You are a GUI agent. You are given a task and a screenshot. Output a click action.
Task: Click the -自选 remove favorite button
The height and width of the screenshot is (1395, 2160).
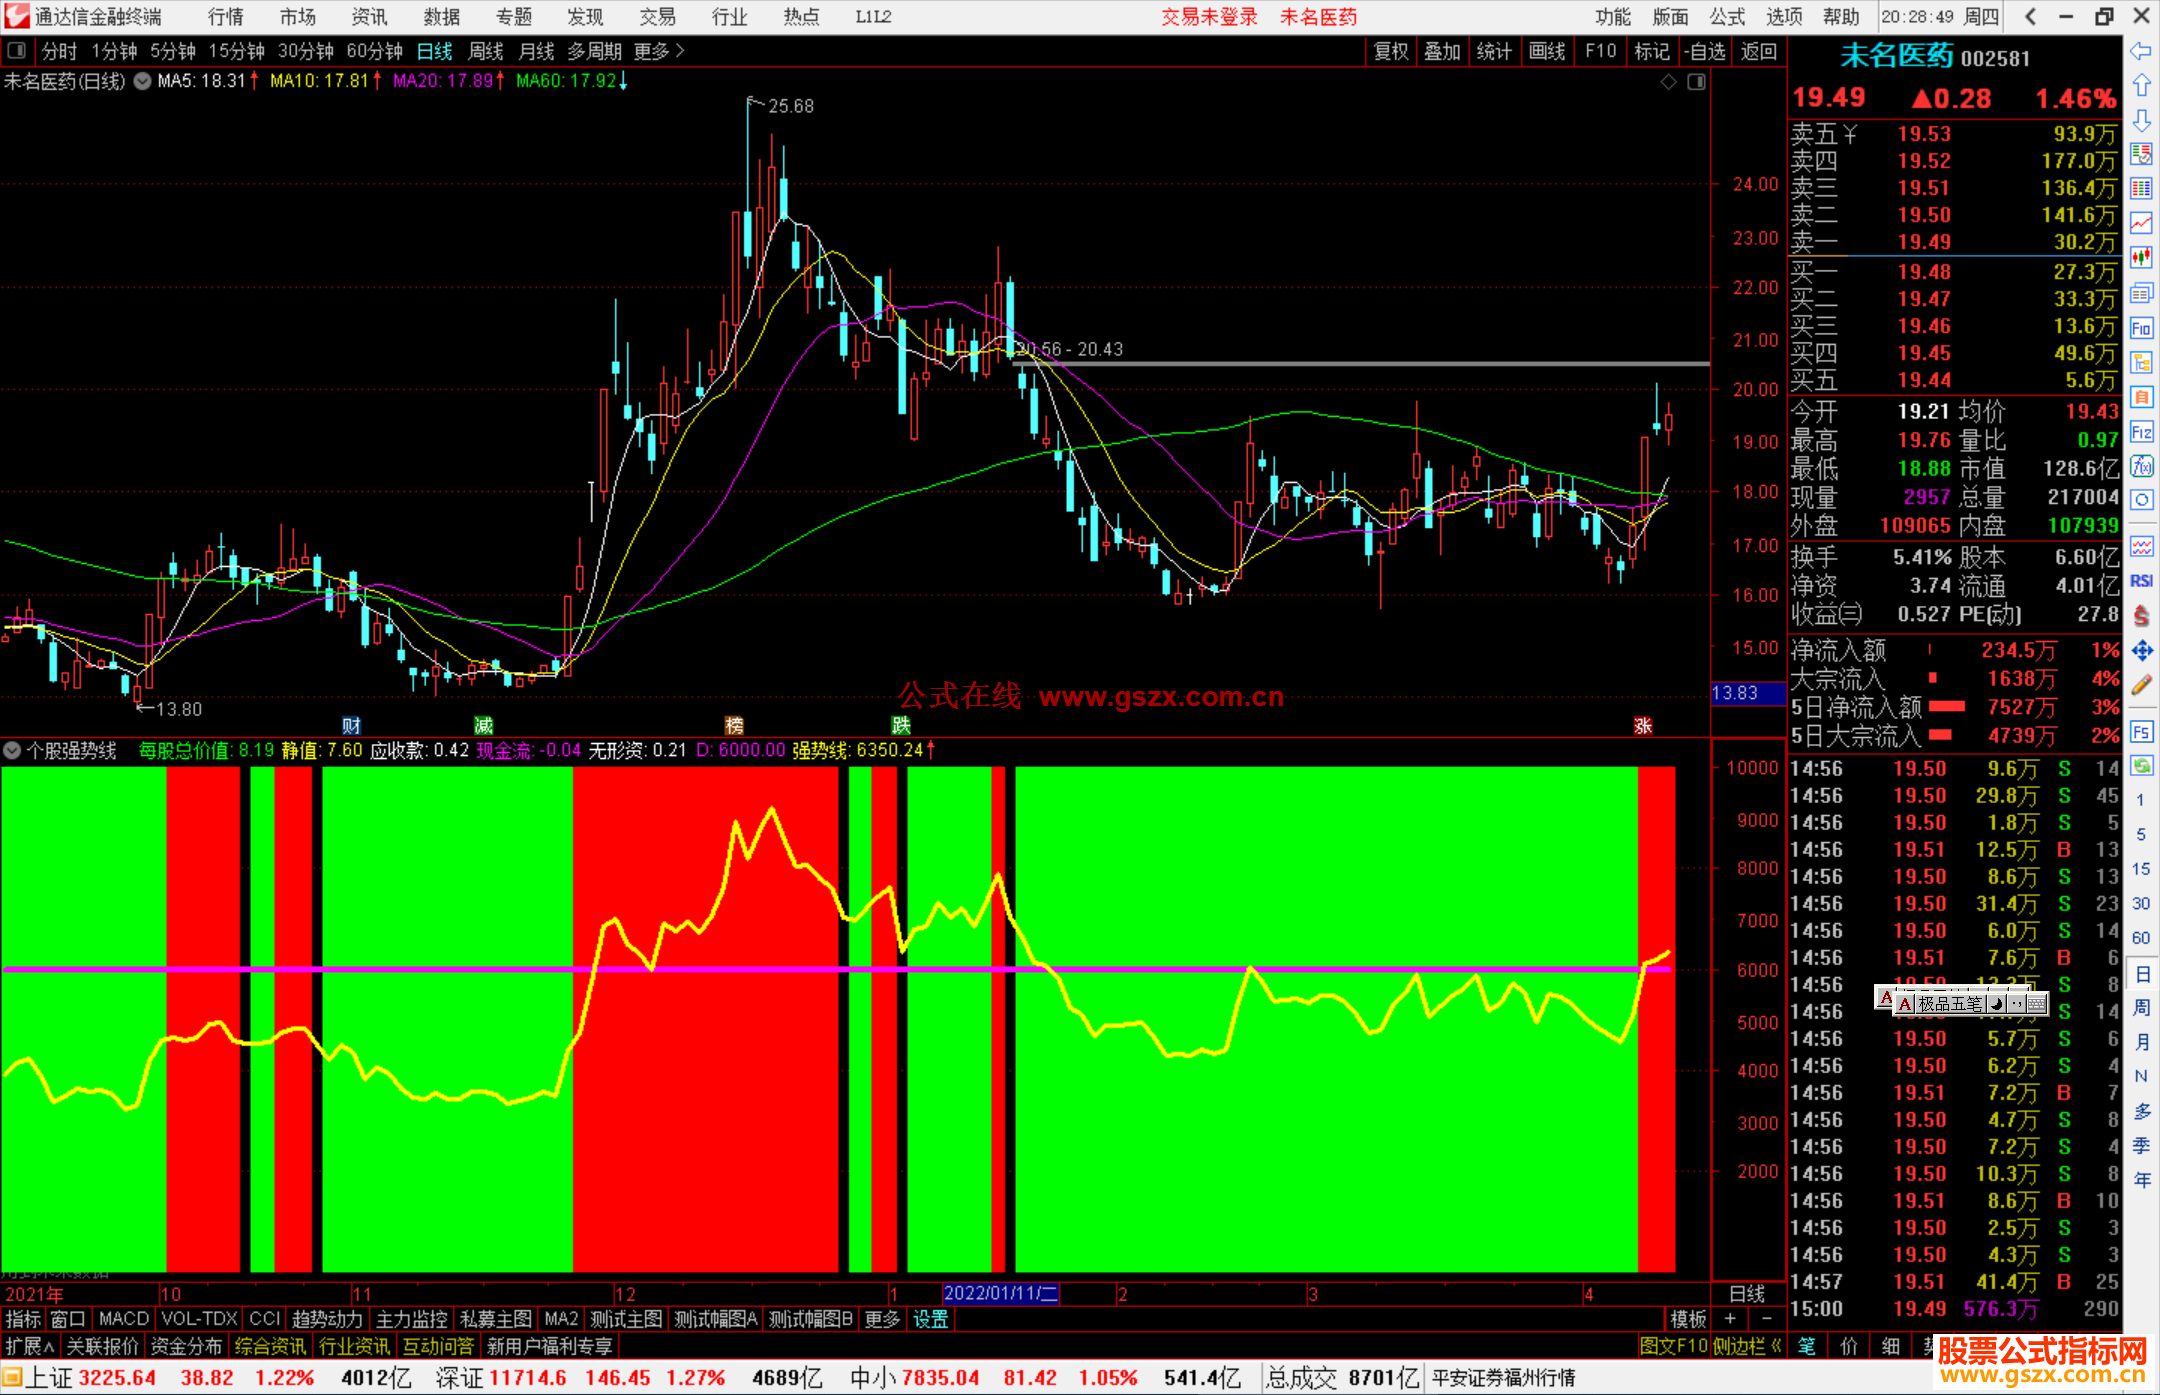pos(1705,51)
